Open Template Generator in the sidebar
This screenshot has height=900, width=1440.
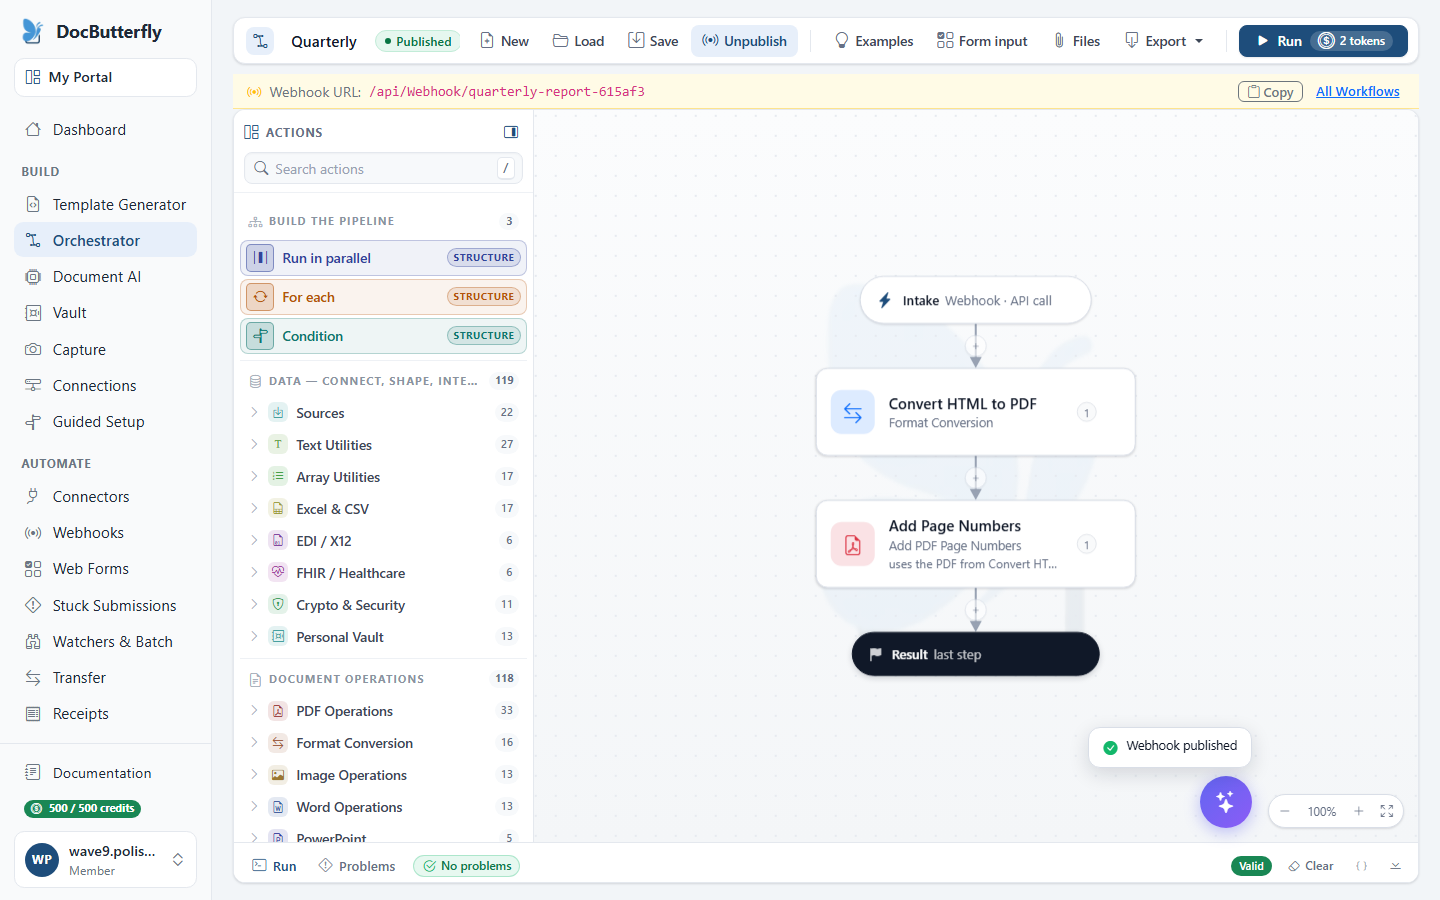coord(105,205)
